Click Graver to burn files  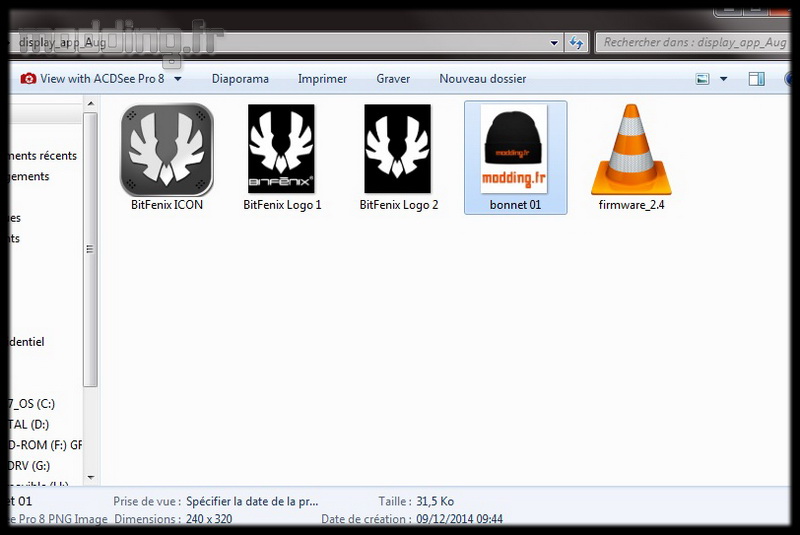pos(393,79)
